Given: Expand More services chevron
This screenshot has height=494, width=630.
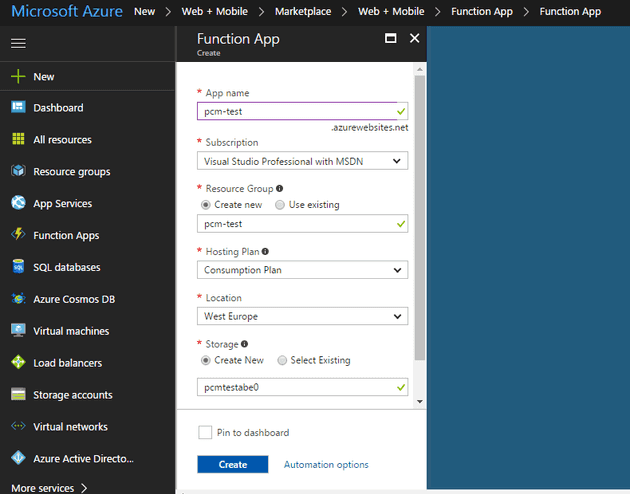Looking at the screenshot, I should [x=84, y=488].
